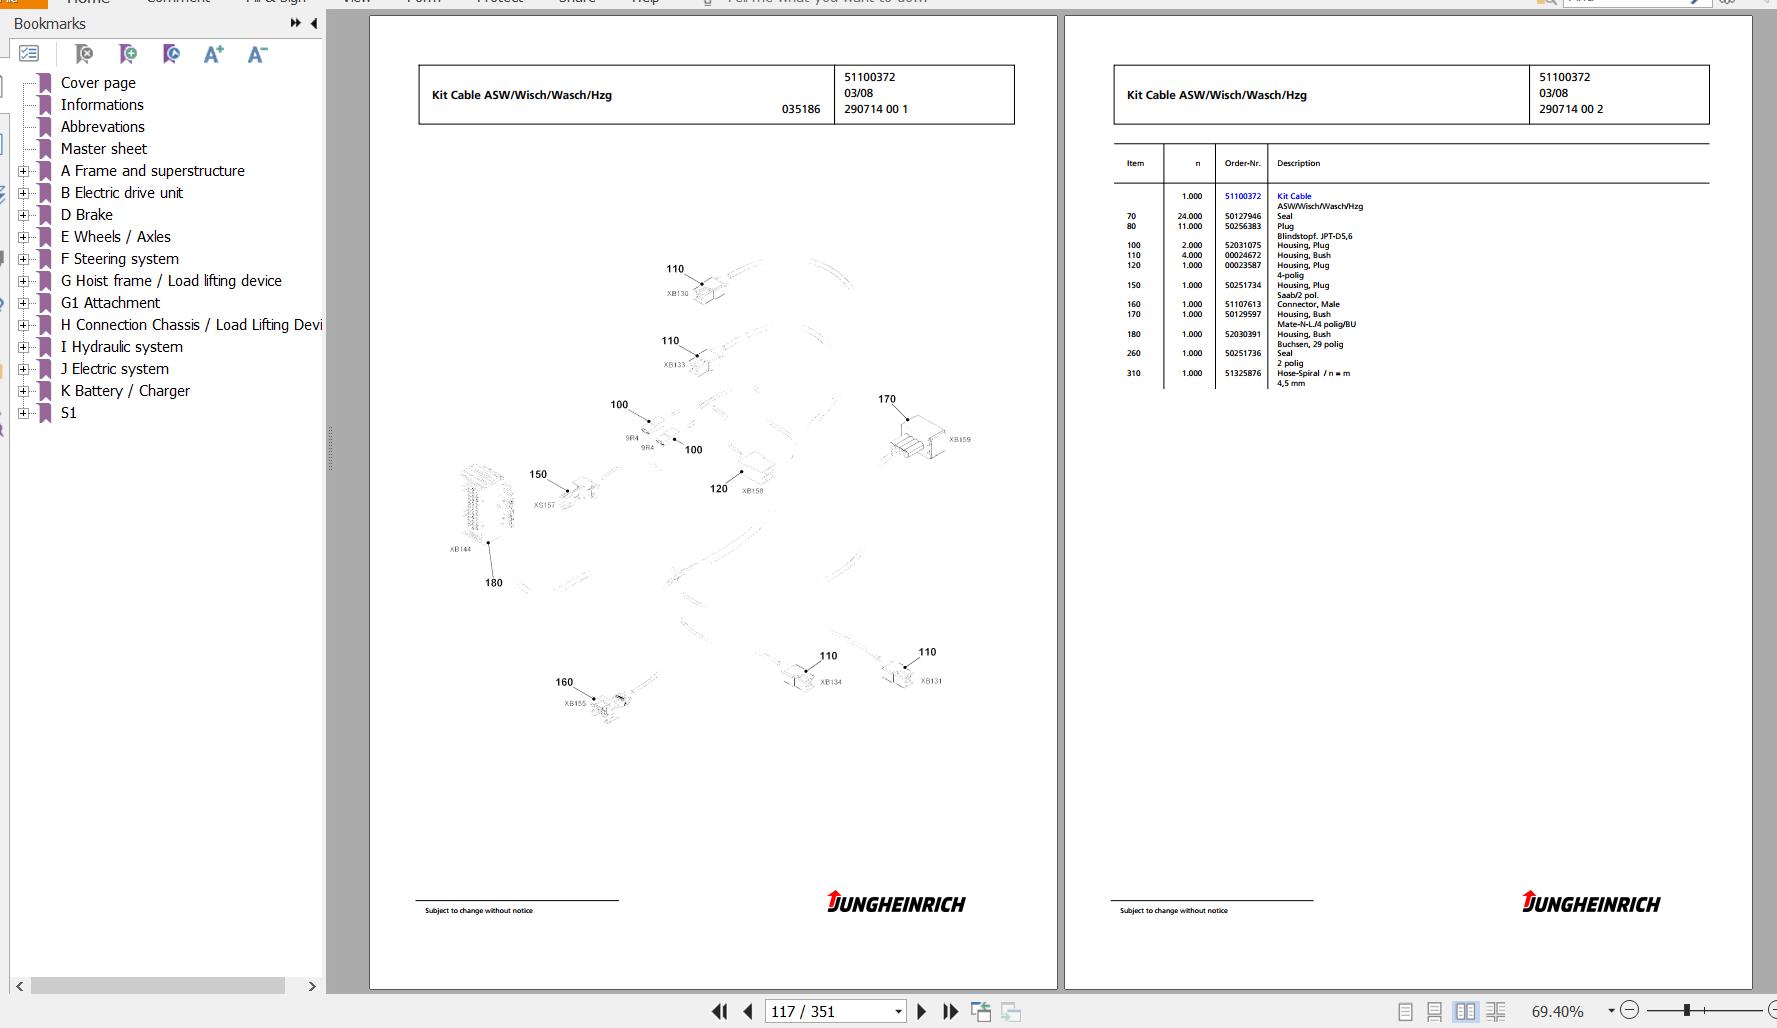The height and width of the screenshot is (1028, 1777).
Task: Click item label 180 on diagram
Action: [494, 583]
